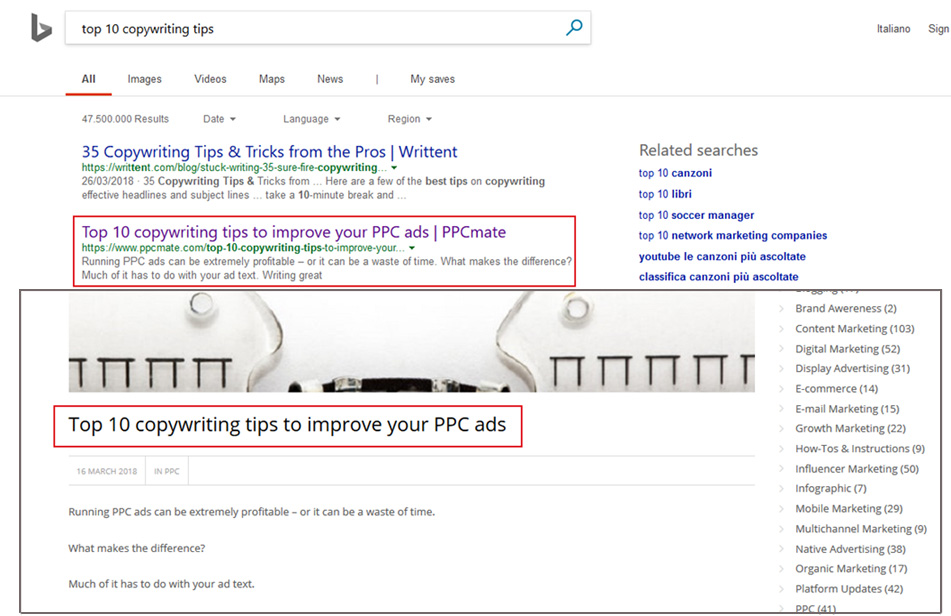Switch to the Videos tab
The height and width of the screenshot is (616, 951).
pyautogui.click(x=210, y=79)
